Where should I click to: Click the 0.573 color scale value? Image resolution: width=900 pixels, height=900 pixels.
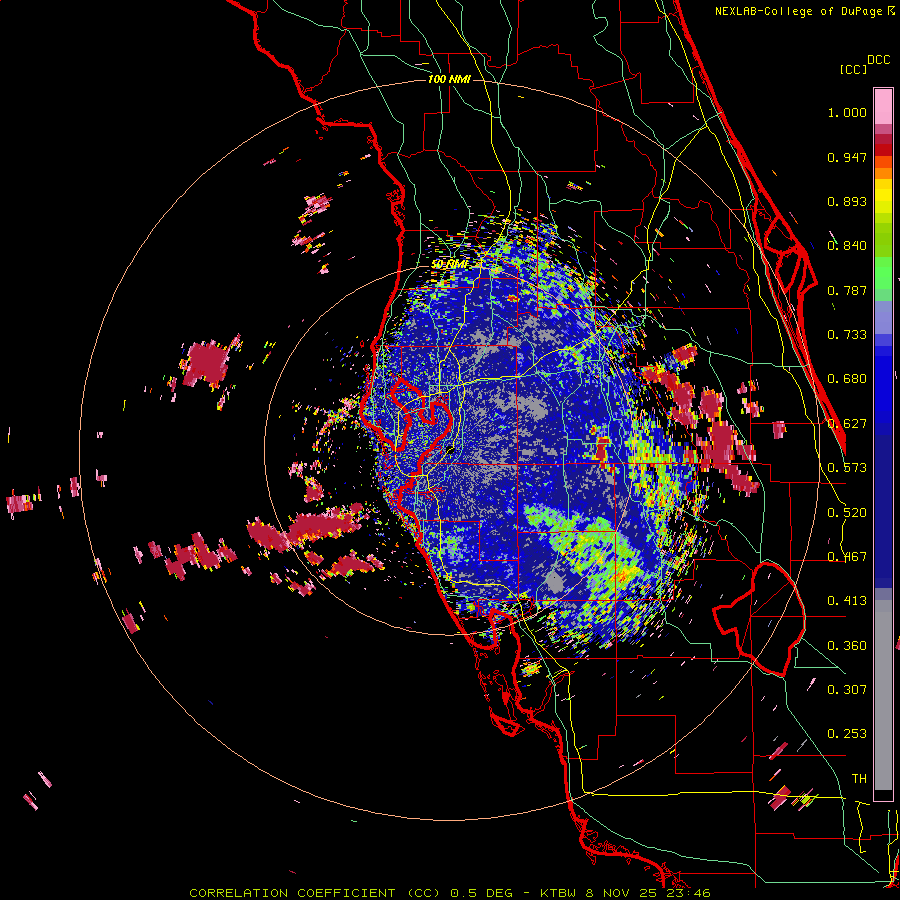click(847, 468)
